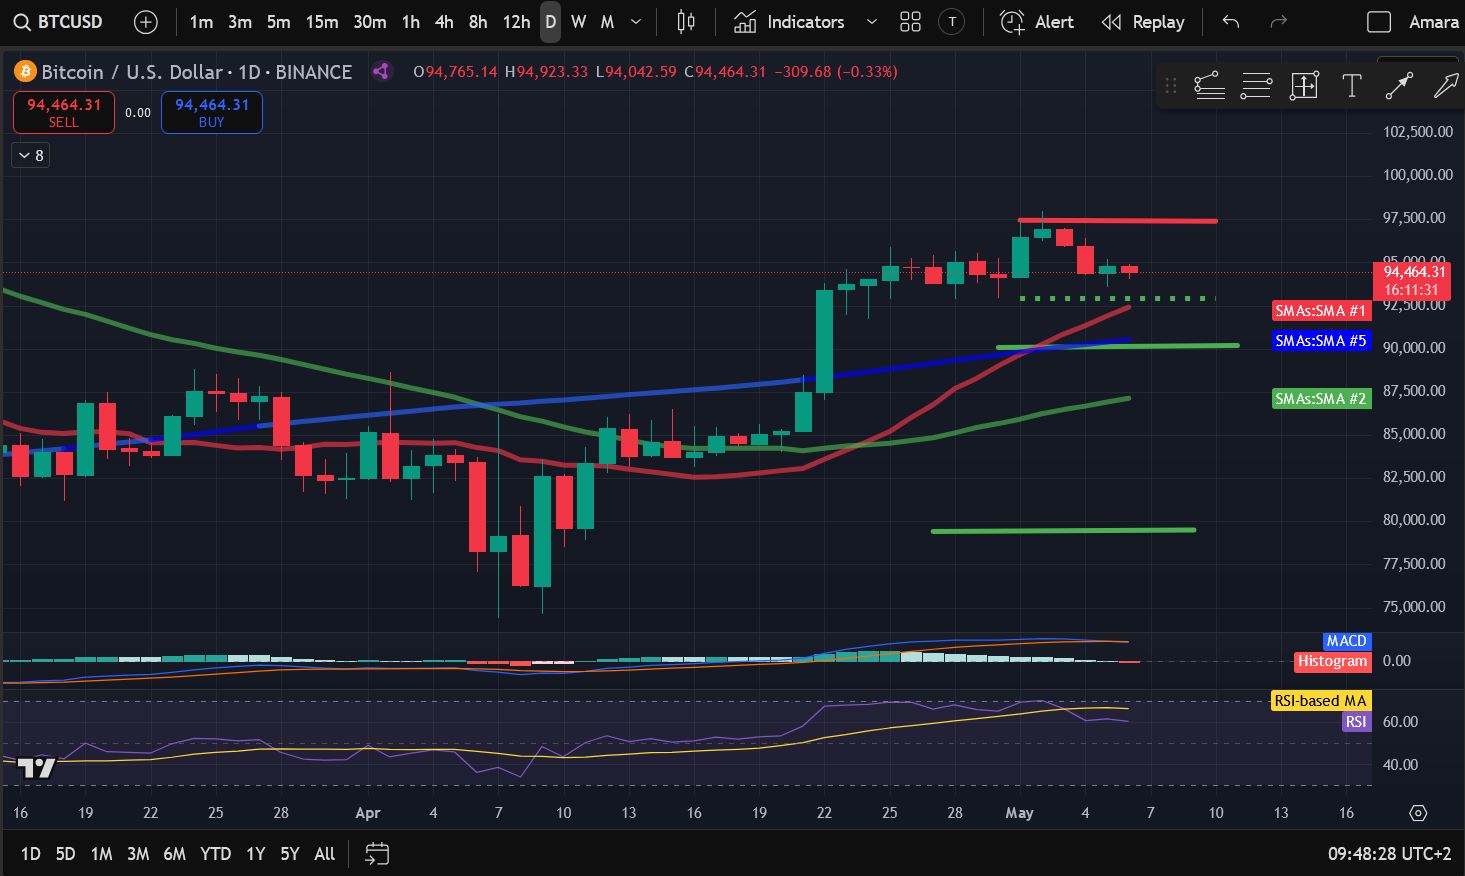Expand the time interval dropdown arrow

pos(636,22)
